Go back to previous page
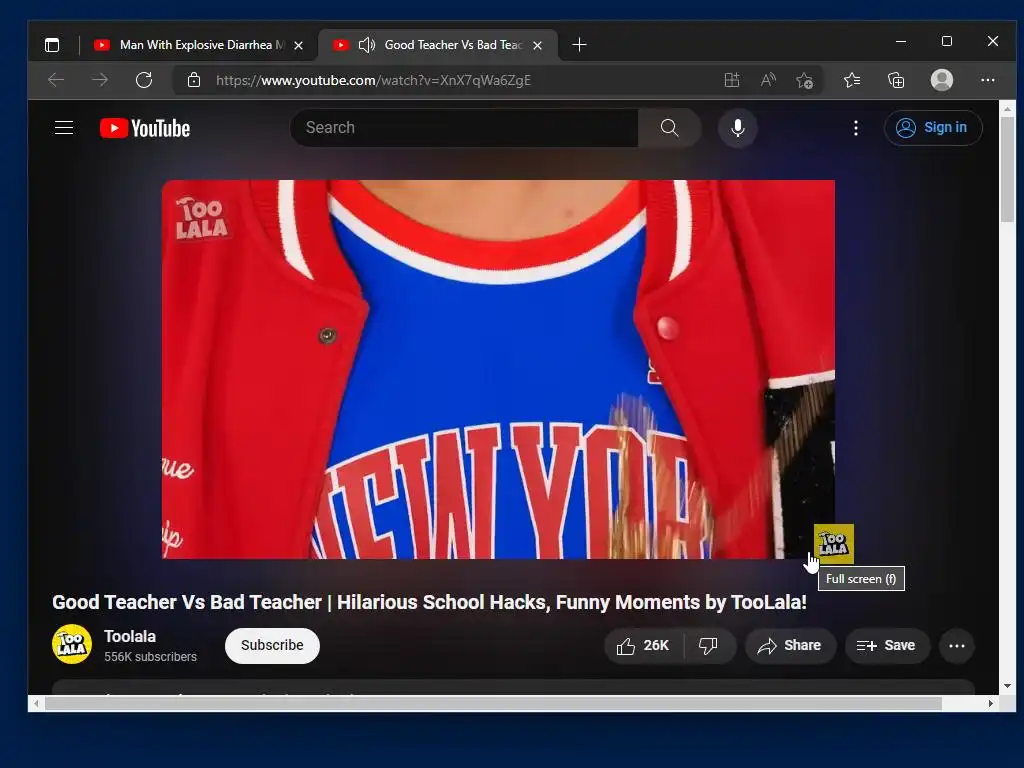 point(56,80)
